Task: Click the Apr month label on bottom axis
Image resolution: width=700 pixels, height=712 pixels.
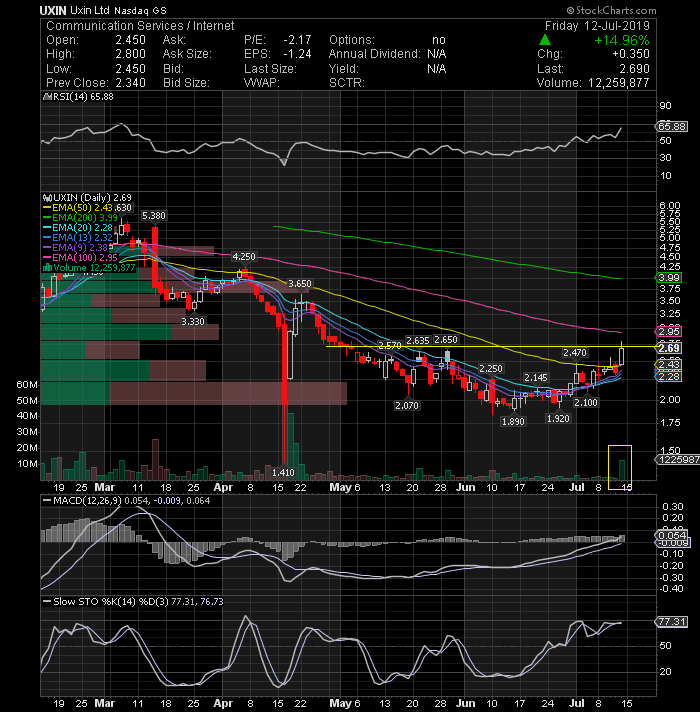Action: (x=223, y=703)
